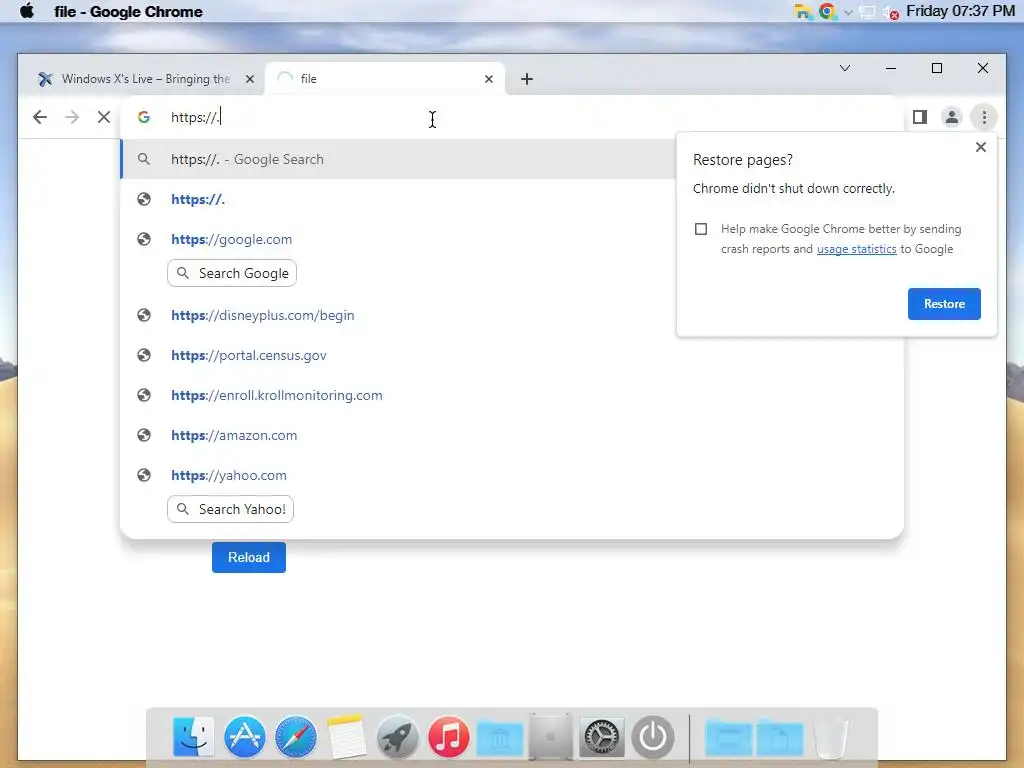
Task: Open 'file - Google Chrome' menu bar title
Action: point(128,12)
